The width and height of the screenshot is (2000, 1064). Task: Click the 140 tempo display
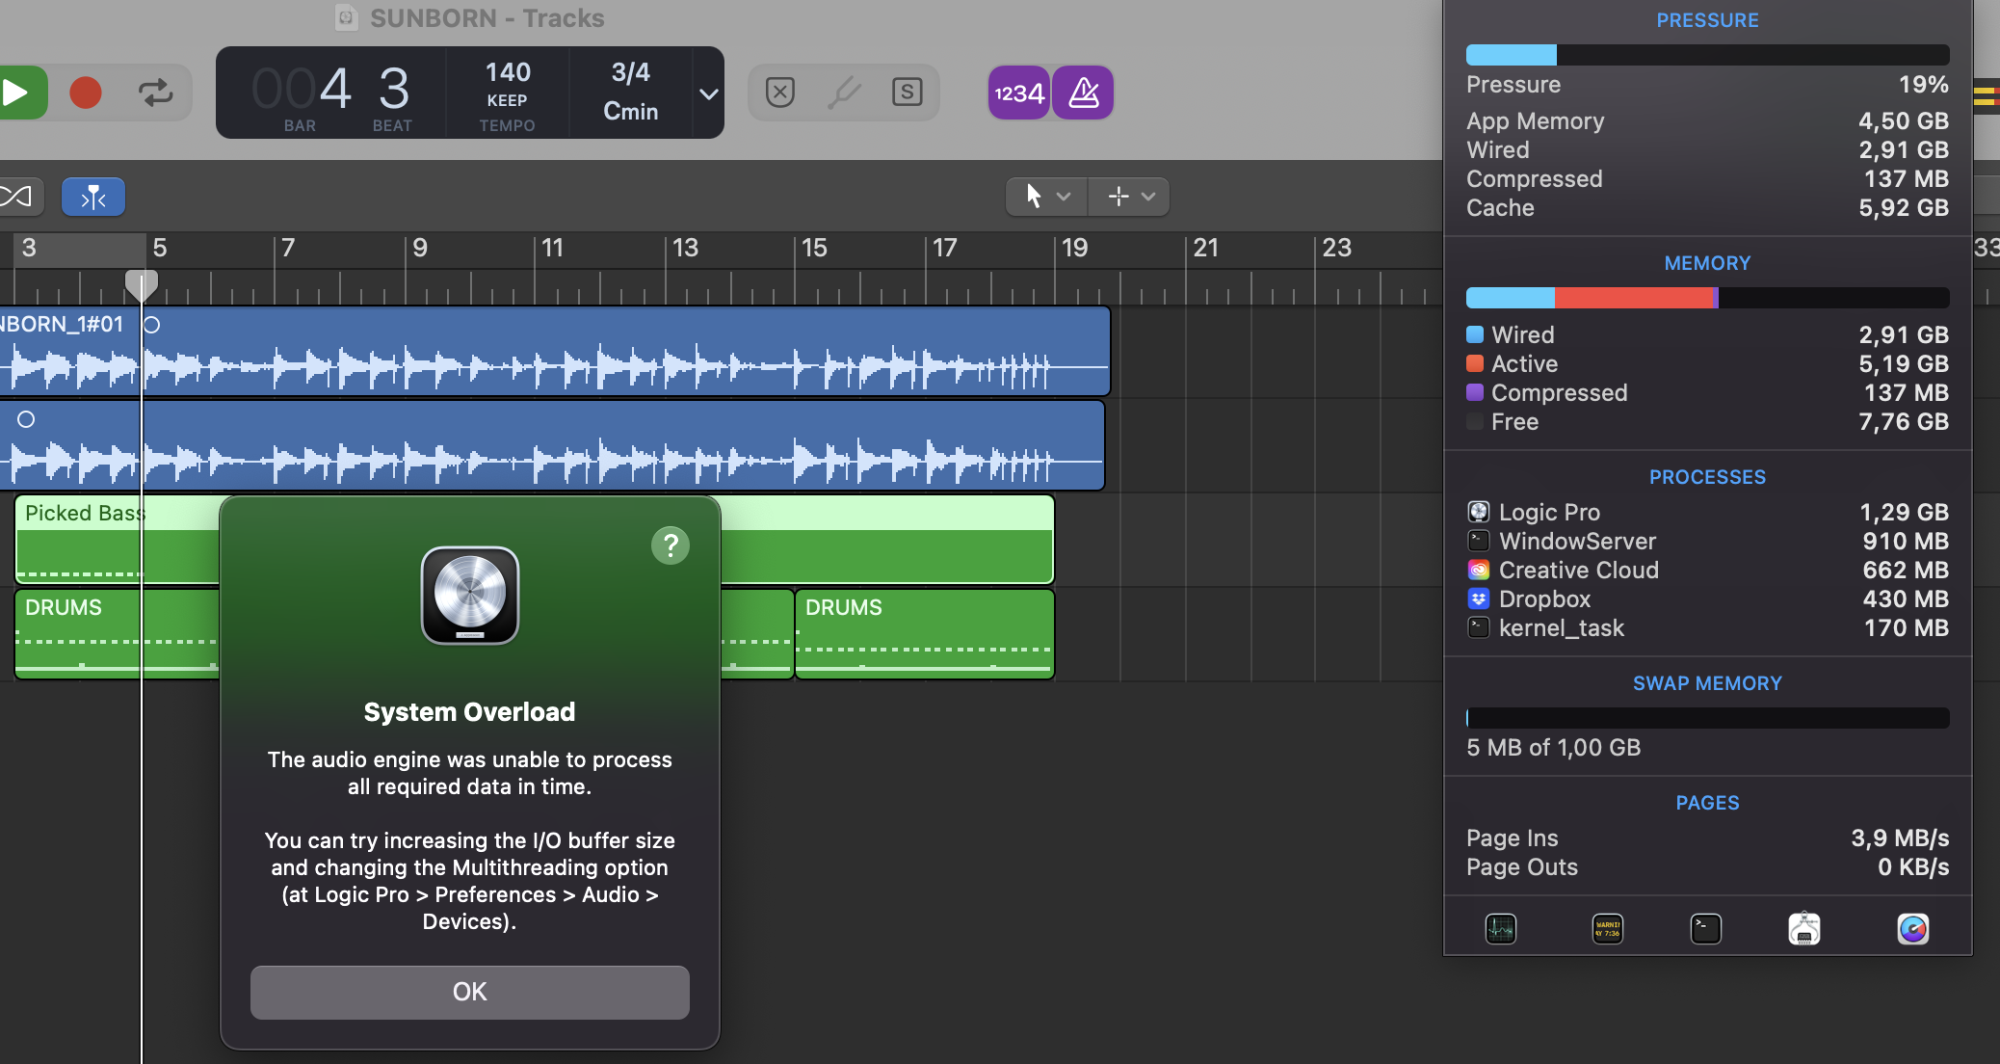click(x=508, y=73)
